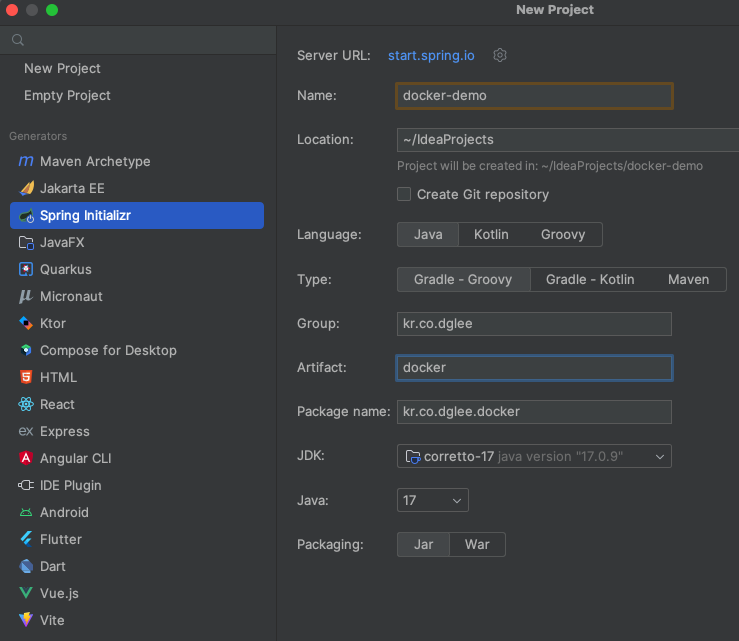Click the generator search box
Screen dimensions: 739x641
(x=138, y=40)
